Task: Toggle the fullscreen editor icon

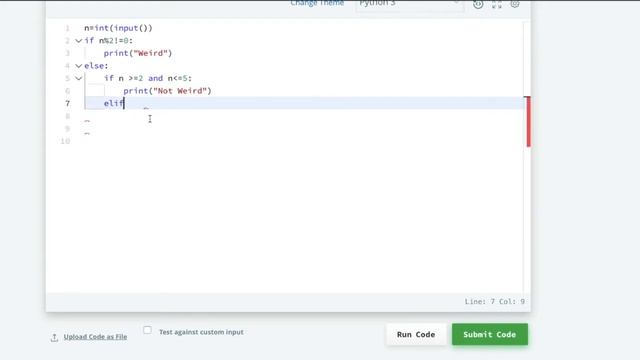Action: click(x=497, y=4)
